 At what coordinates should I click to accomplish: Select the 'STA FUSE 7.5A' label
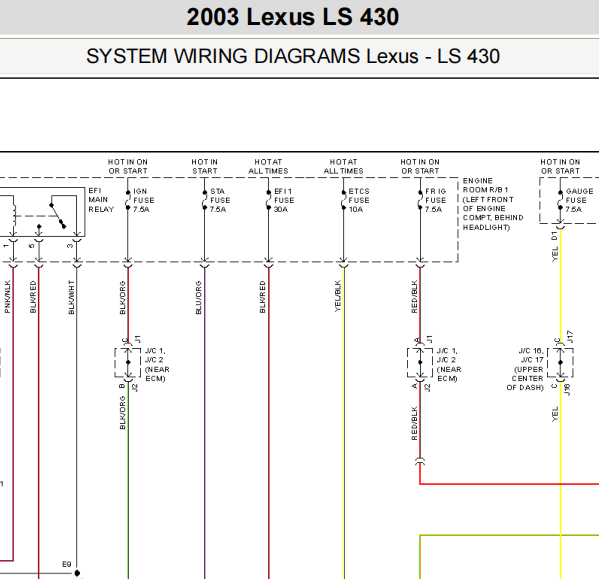220,200
